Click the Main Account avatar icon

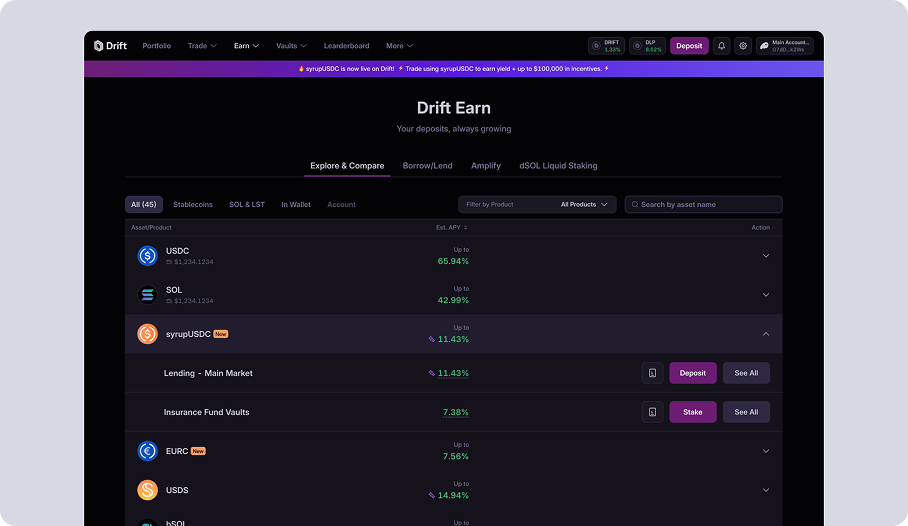coord(764,46)
